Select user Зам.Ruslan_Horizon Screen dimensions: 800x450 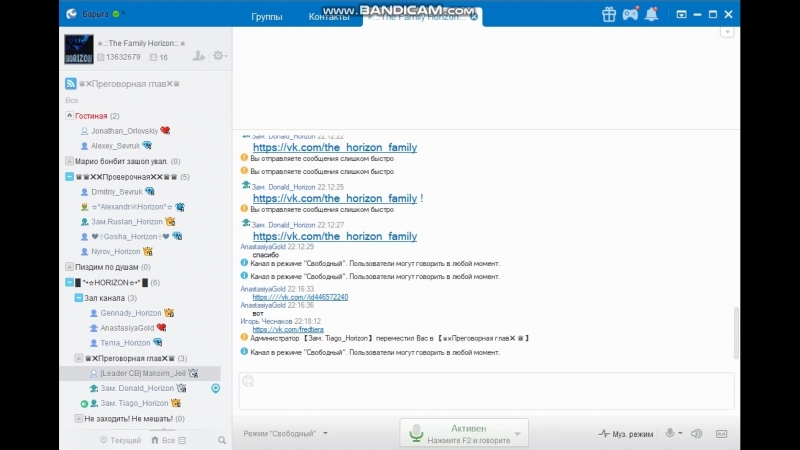pos(127,222)
